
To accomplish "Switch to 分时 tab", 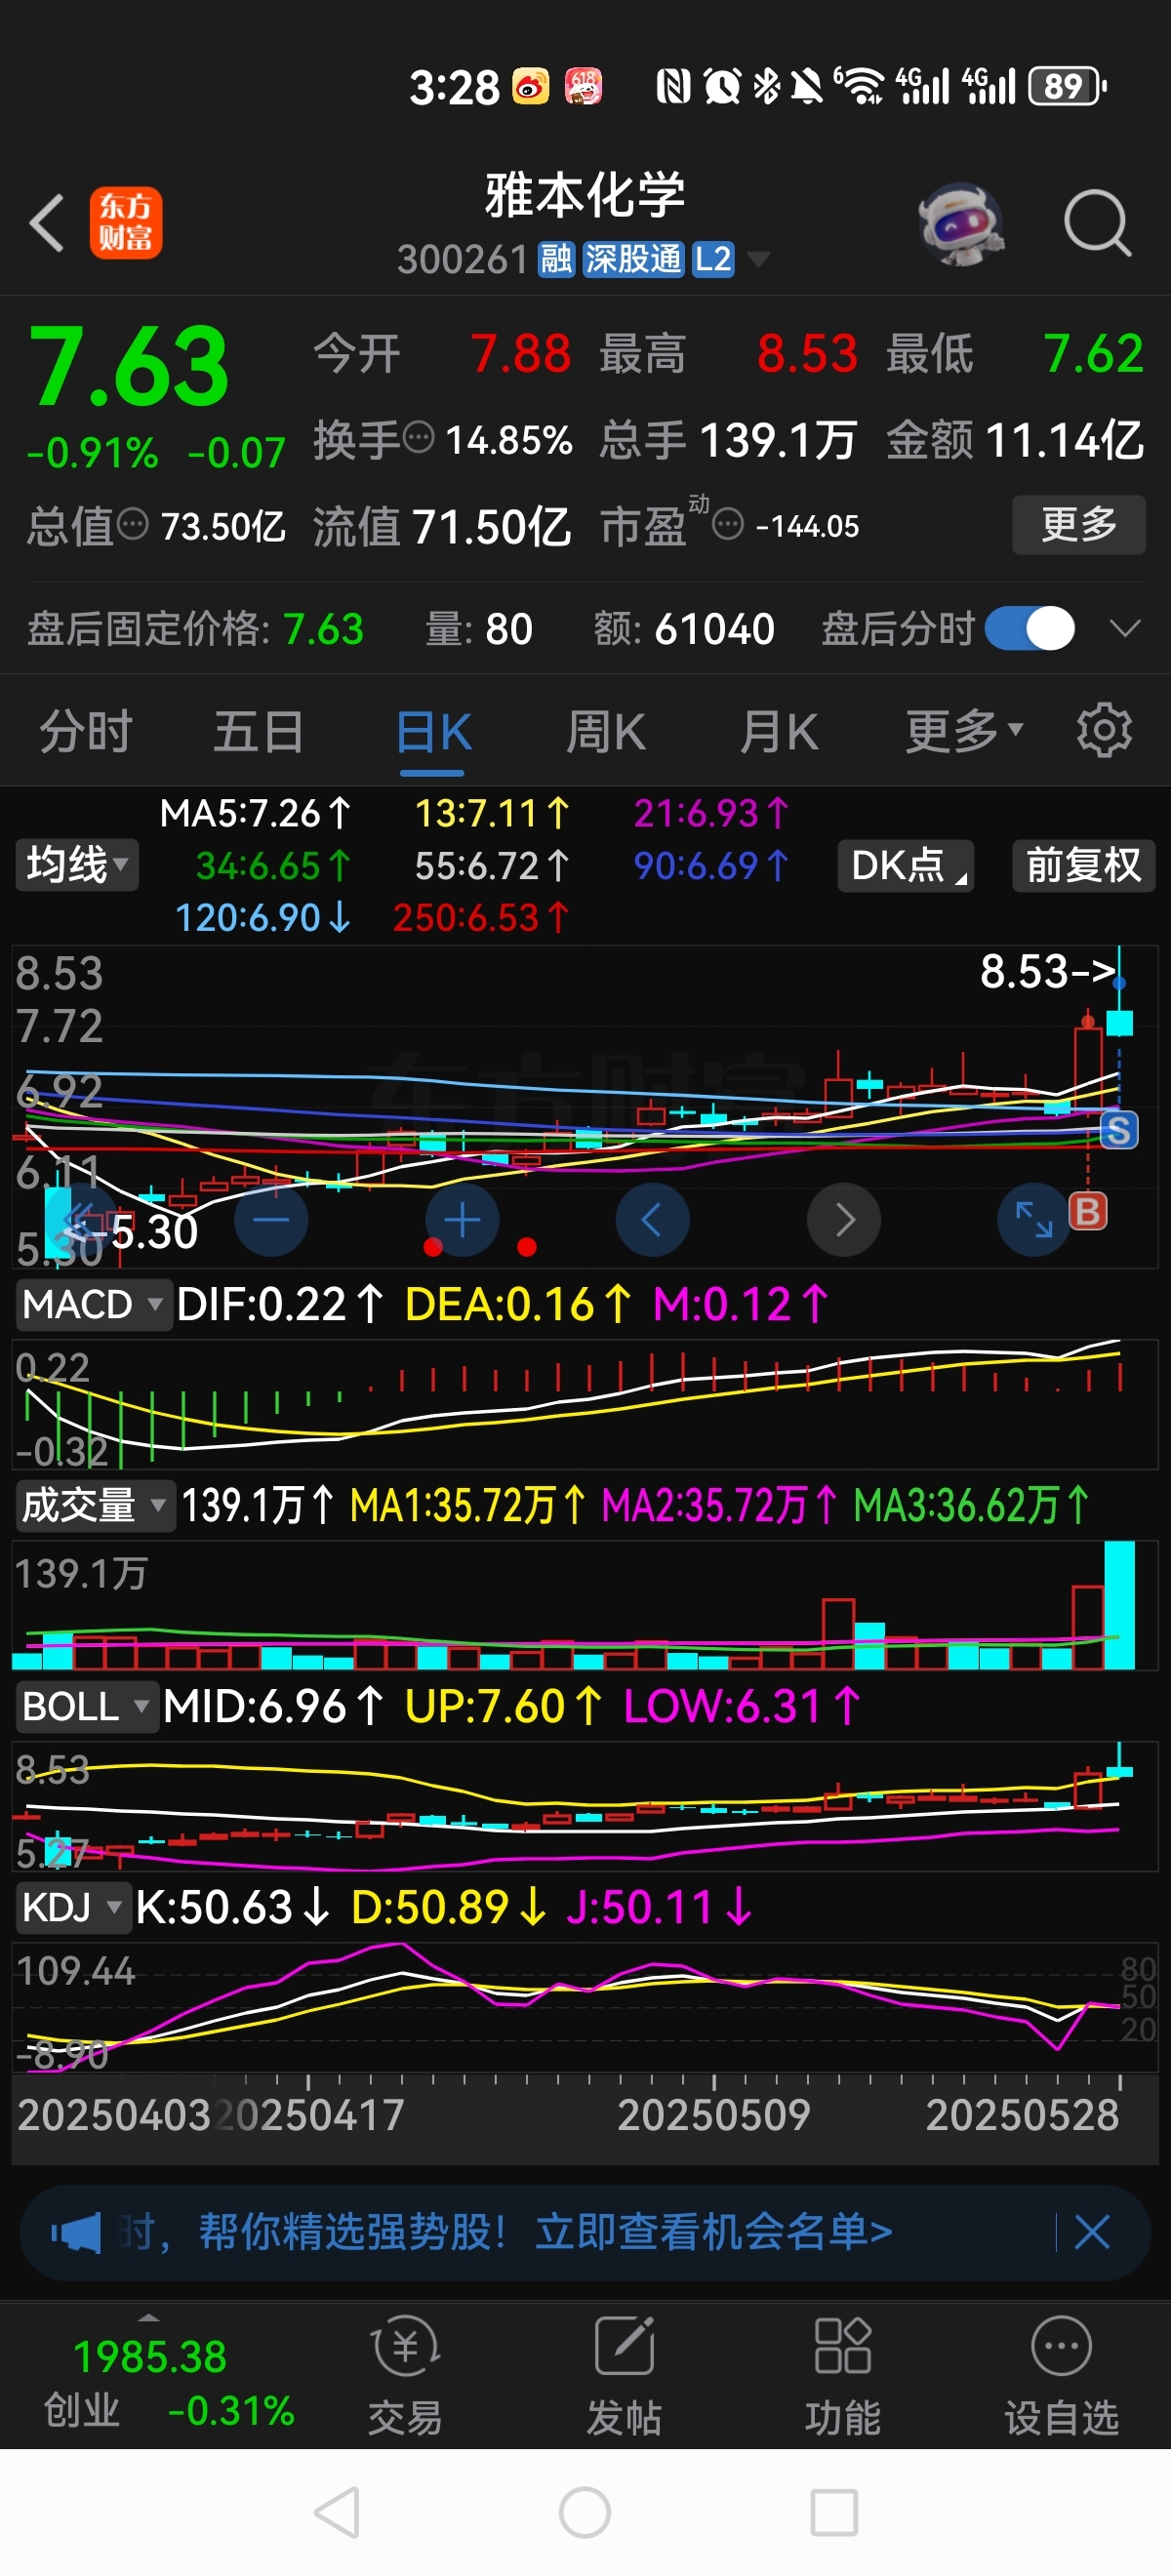I will 86,731.
